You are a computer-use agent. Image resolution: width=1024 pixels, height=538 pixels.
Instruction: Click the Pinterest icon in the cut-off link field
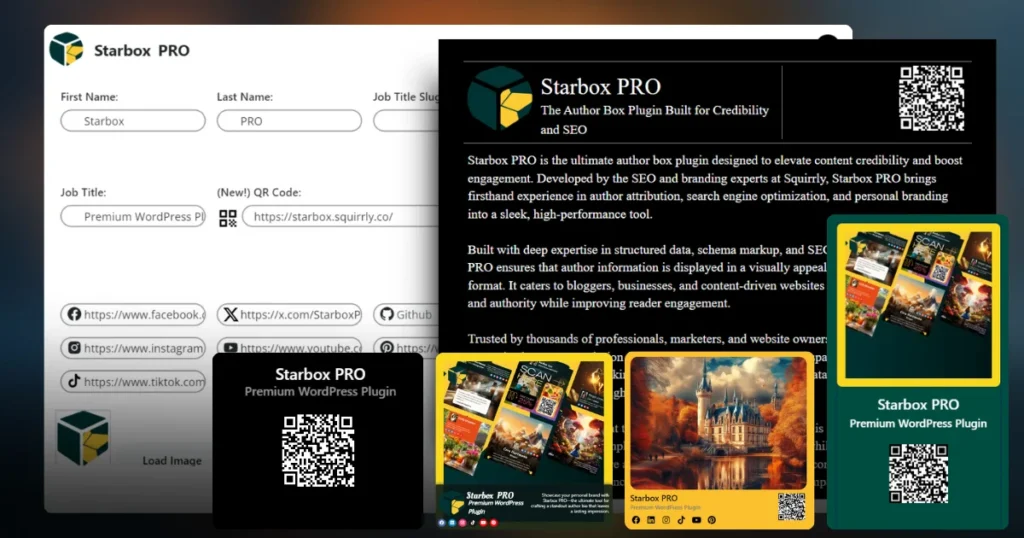(387, 347)
